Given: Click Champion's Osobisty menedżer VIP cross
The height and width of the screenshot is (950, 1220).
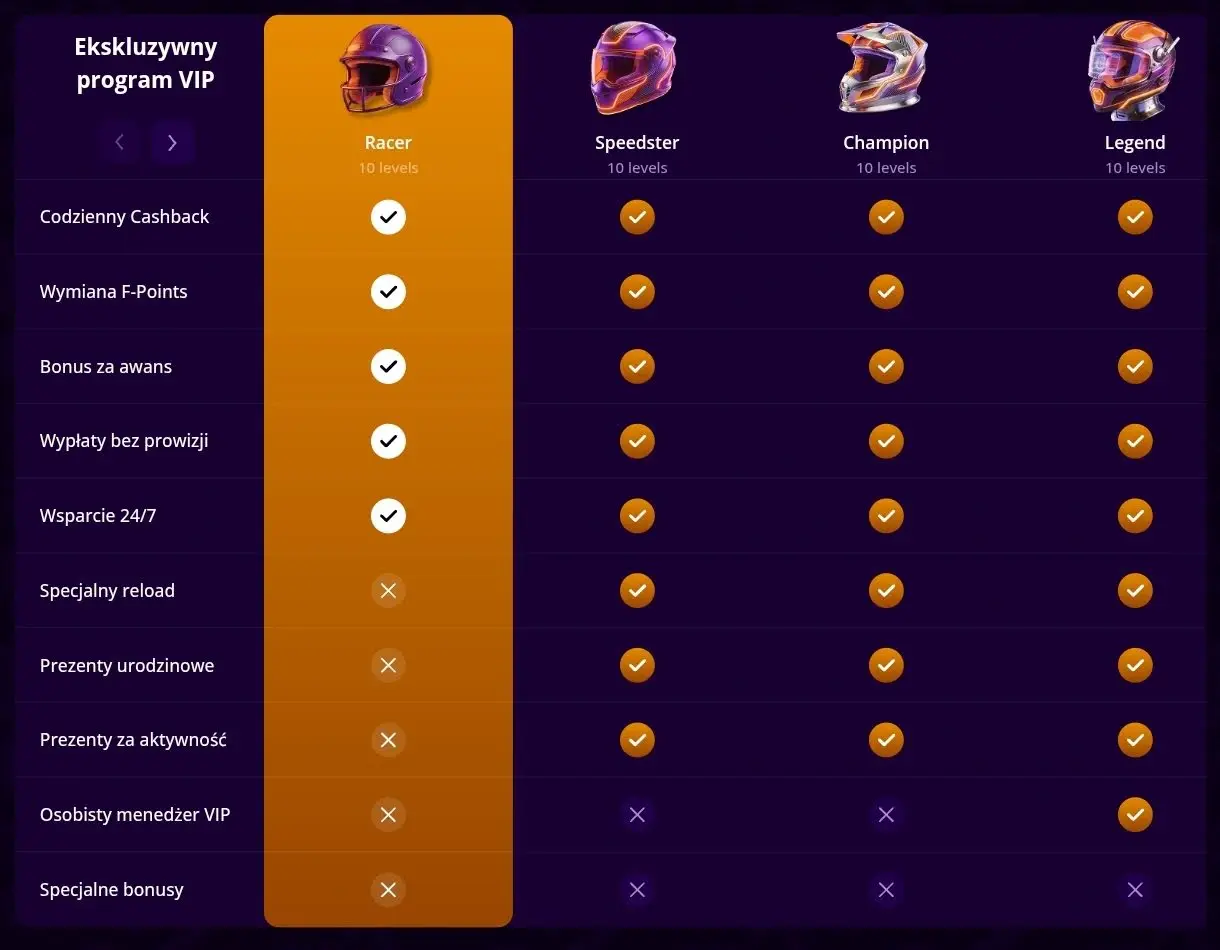Looking at the screenshot, I should coord(886,815).
